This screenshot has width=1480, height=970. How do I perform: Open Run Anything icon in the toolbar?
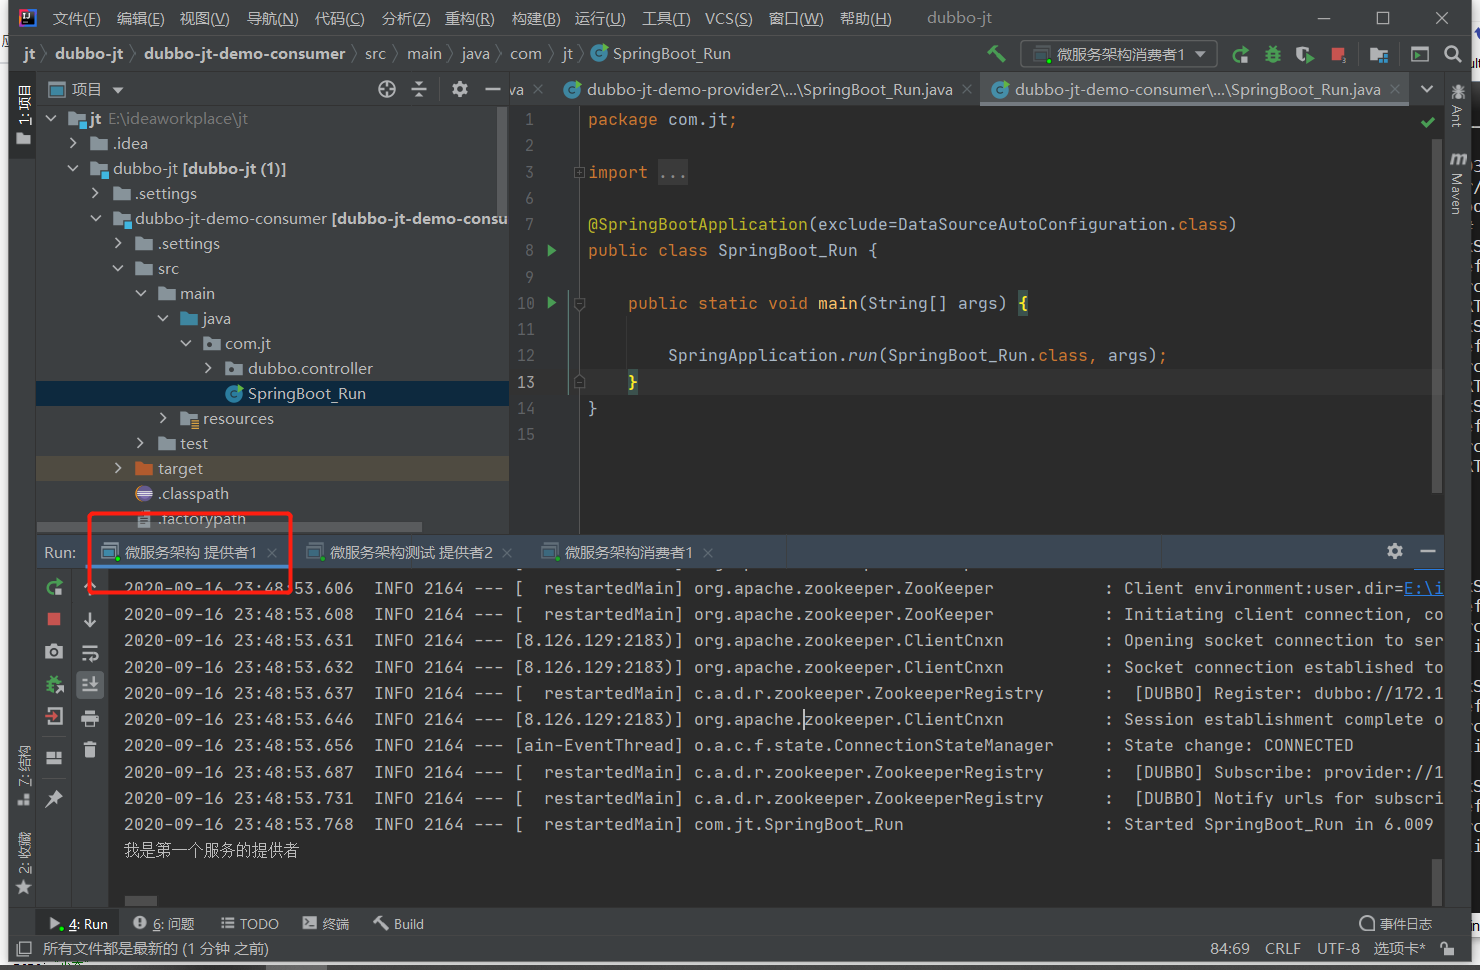1420,55
